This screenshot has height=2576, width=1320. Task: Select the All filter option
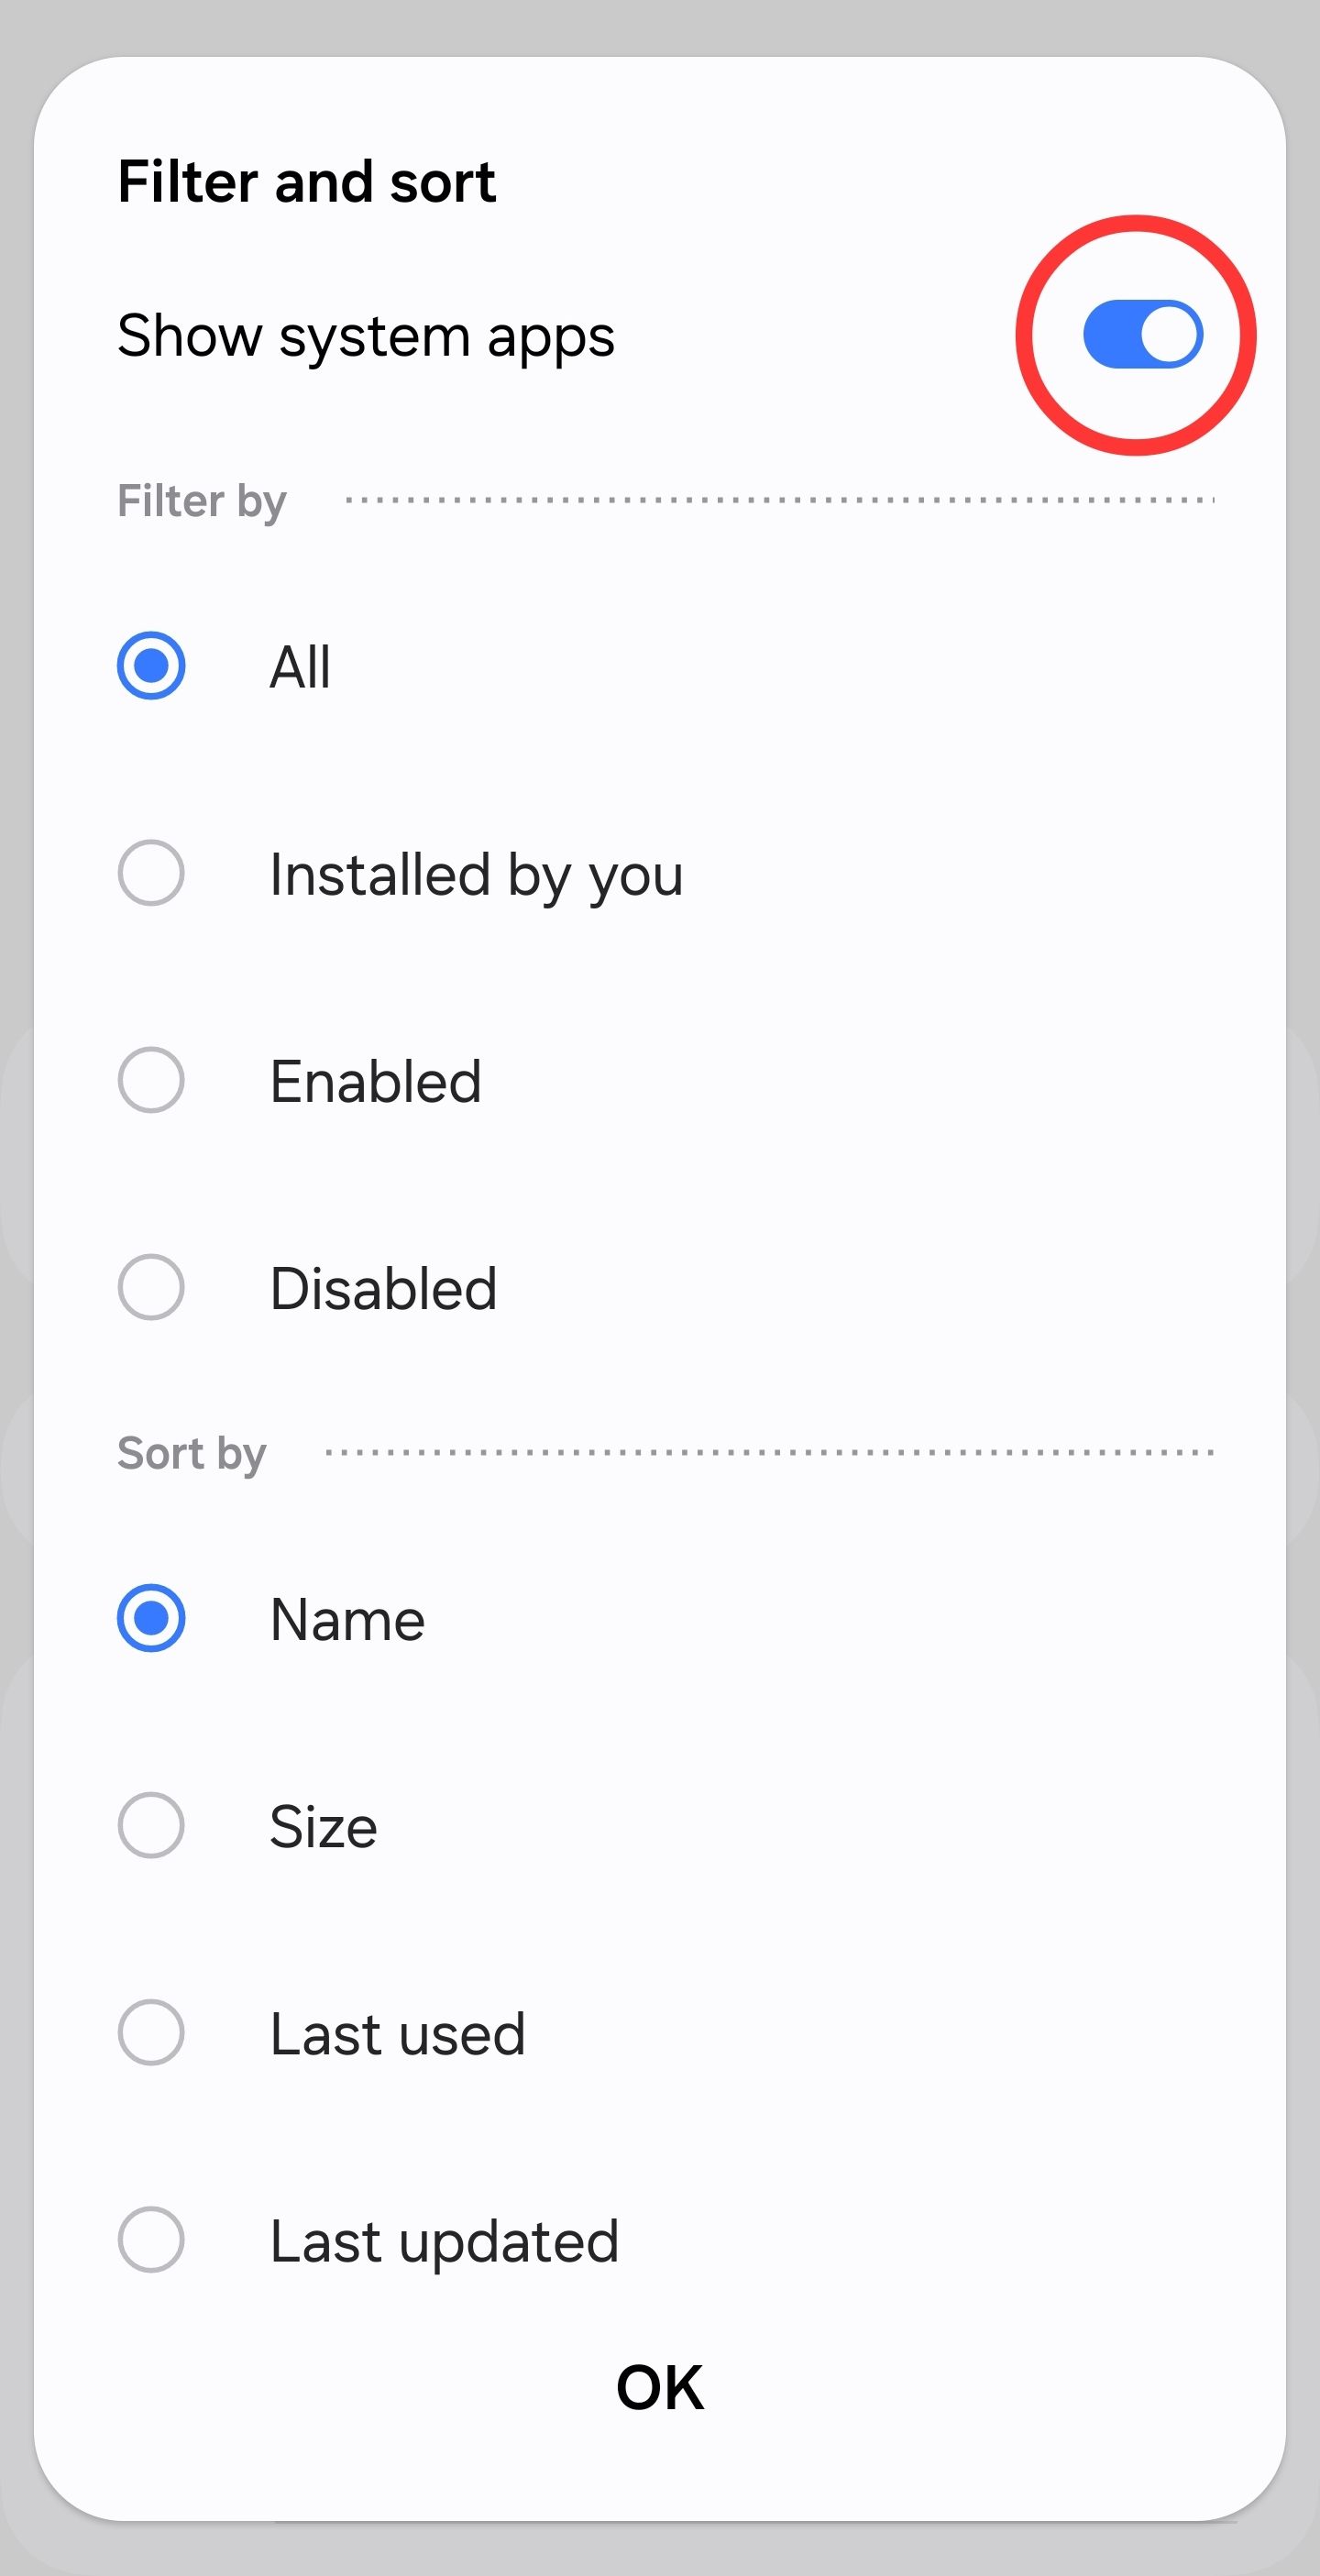pos(298,666)
